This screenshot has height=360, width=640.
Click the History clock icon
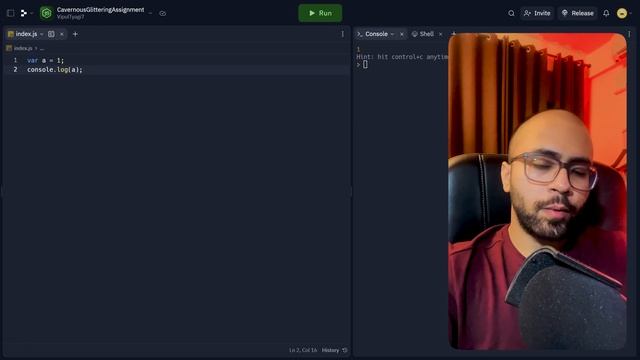pyautogui.click(x=345, y=350)
